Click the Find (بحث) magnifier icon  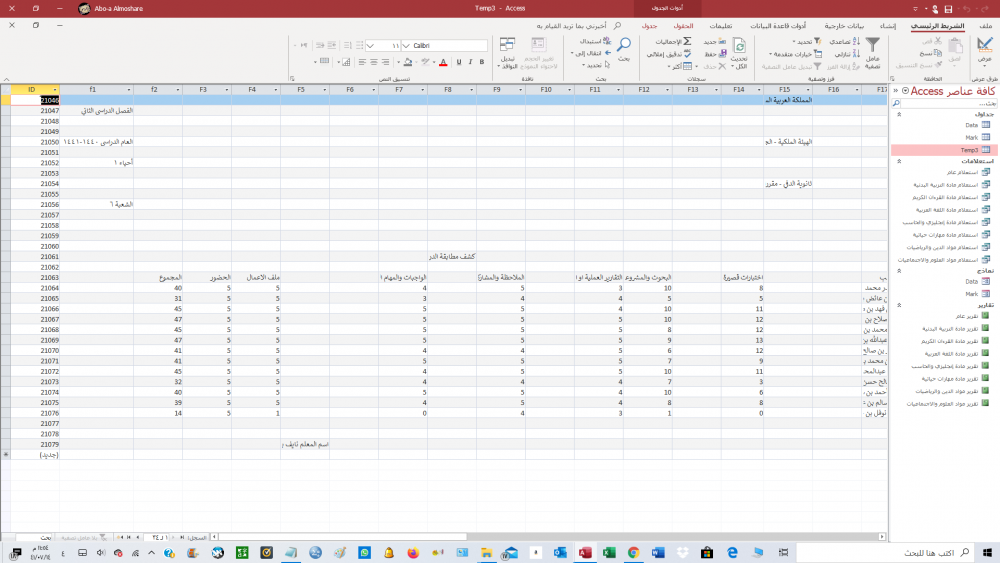pyautogui.click(x=624, y=45)
